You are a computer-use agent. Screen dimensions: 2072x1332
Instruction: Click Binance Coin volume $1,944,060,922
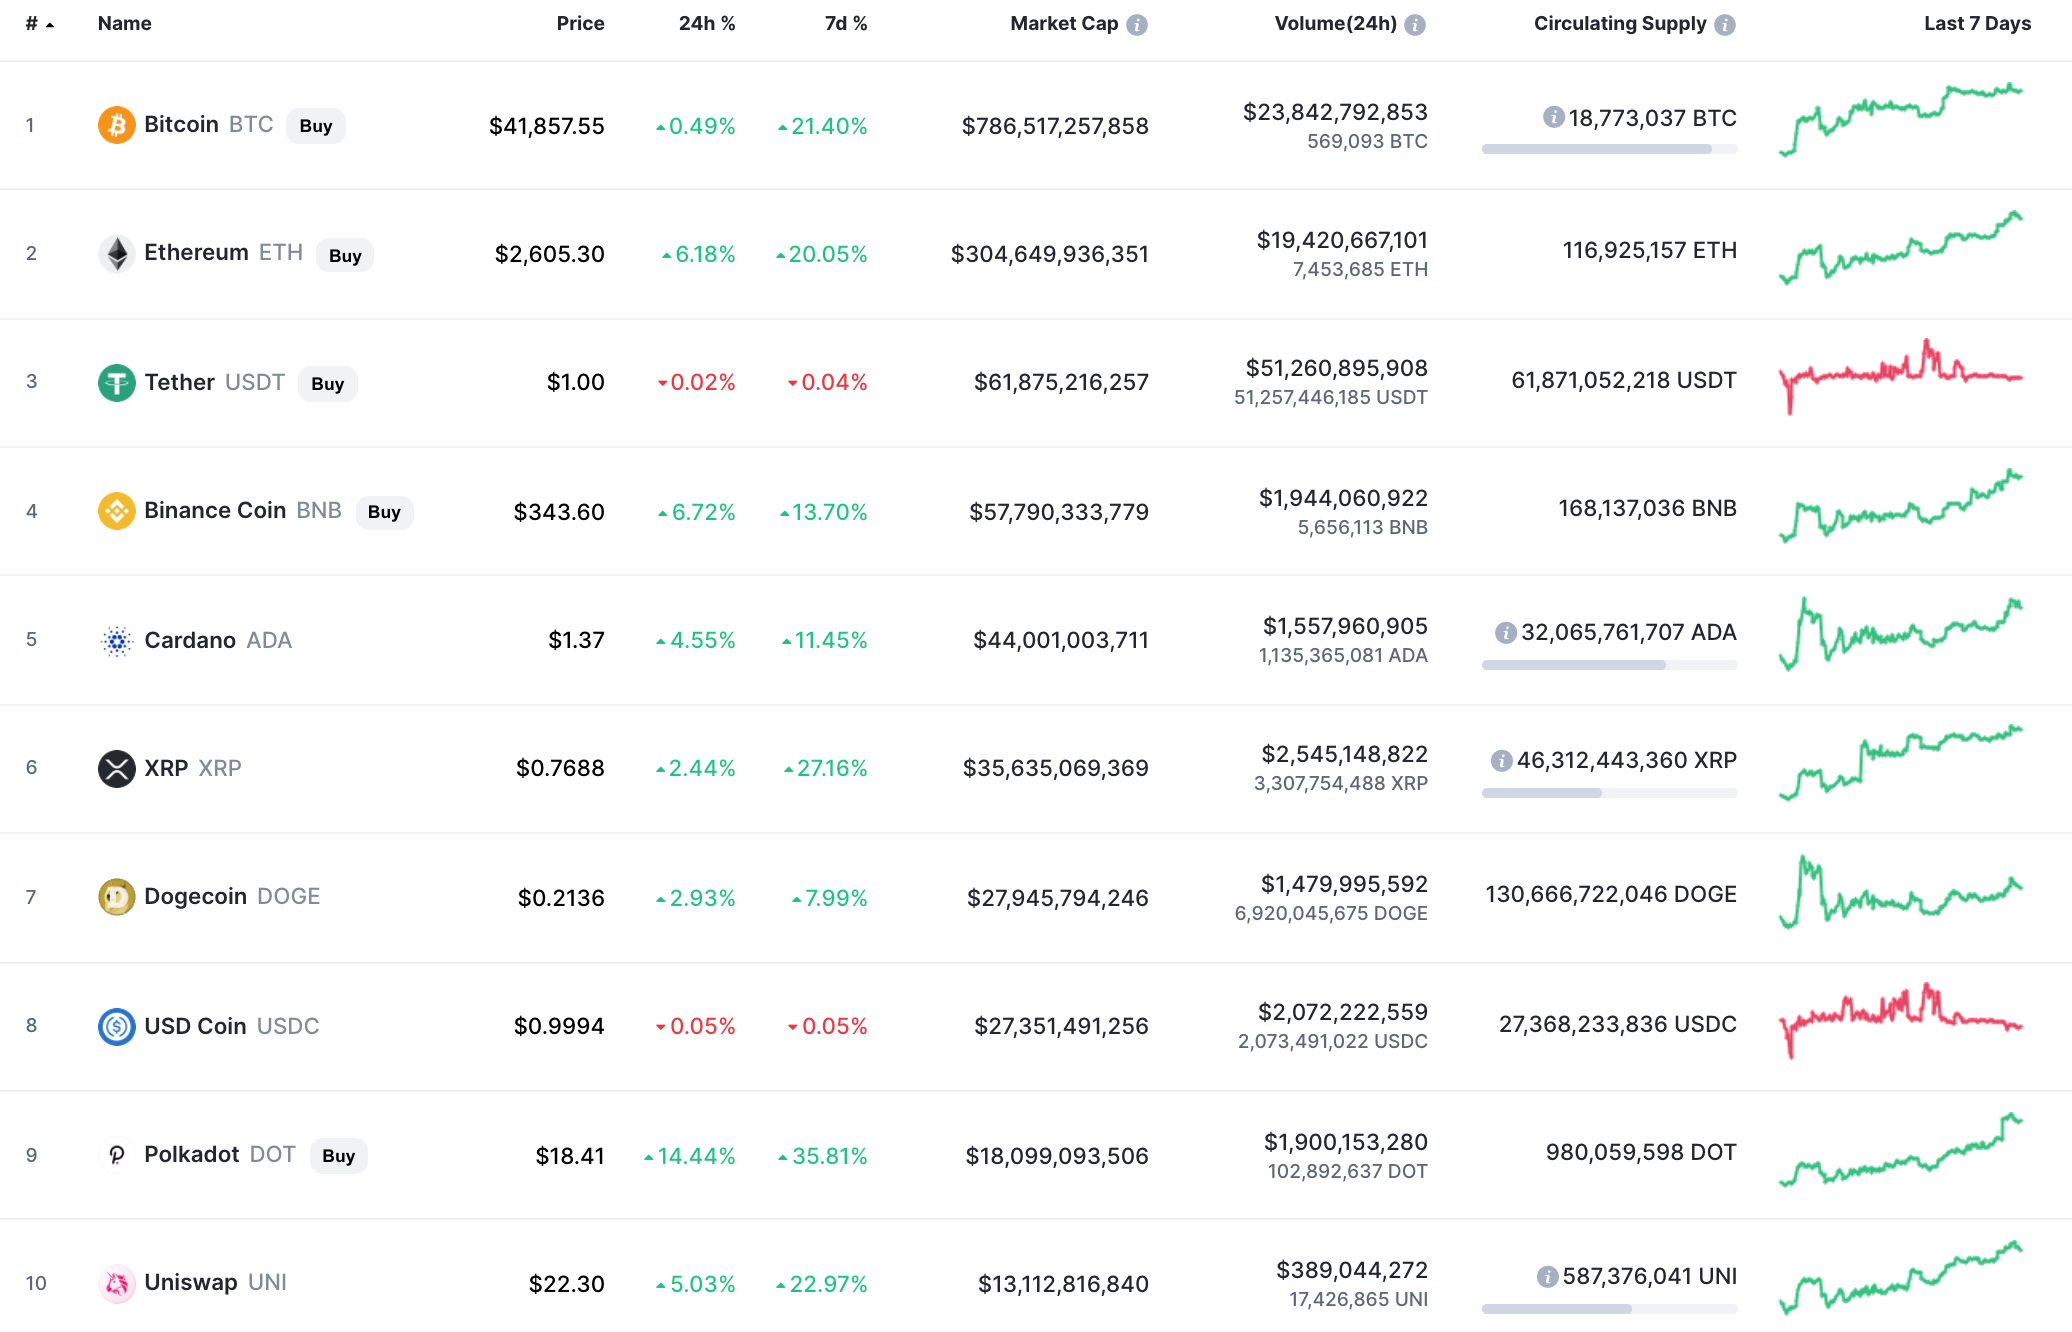click(x=1343, y=498)
